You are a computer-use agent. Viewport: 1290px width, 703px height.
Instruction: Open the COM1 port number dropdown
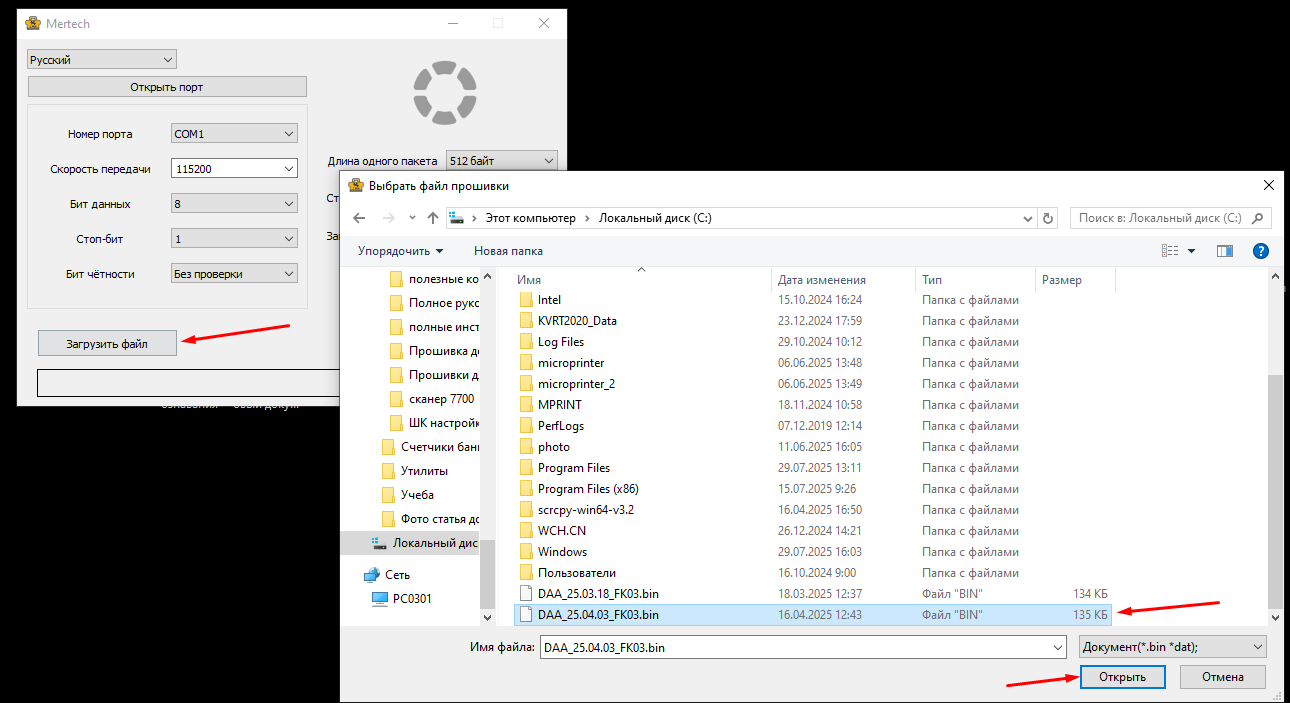[234, 134]
